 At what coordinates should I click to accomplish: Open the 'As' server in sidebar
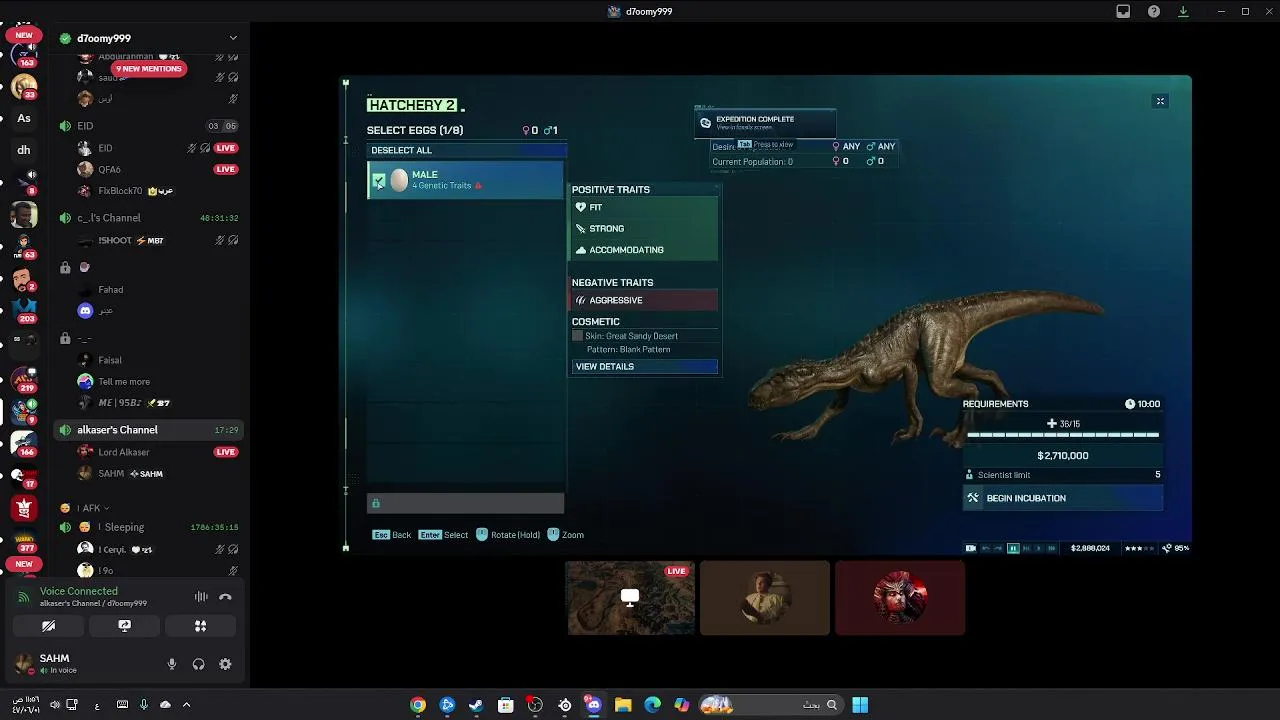[24, 118]
